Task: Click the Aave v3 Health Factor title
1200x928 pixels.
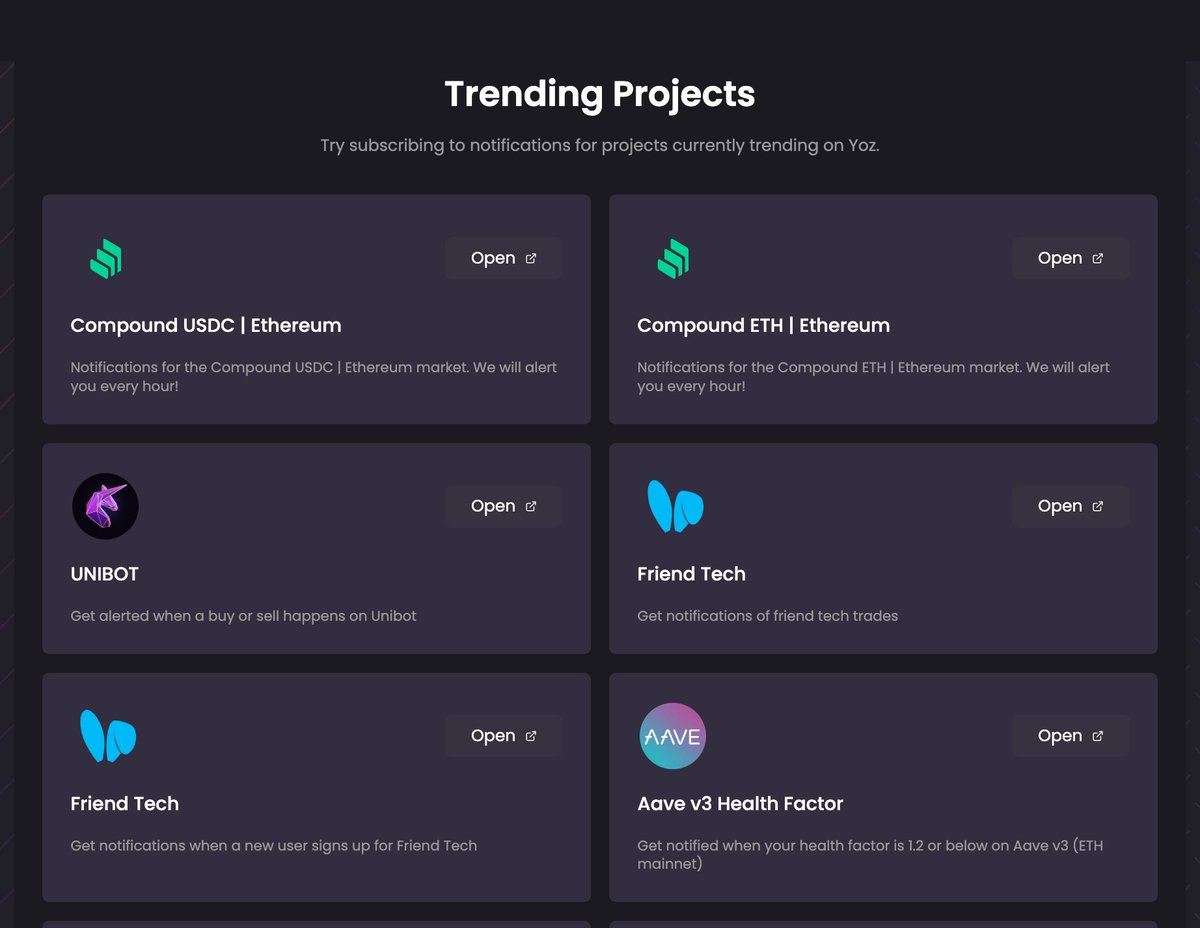Action: click(x=740, y=804)
